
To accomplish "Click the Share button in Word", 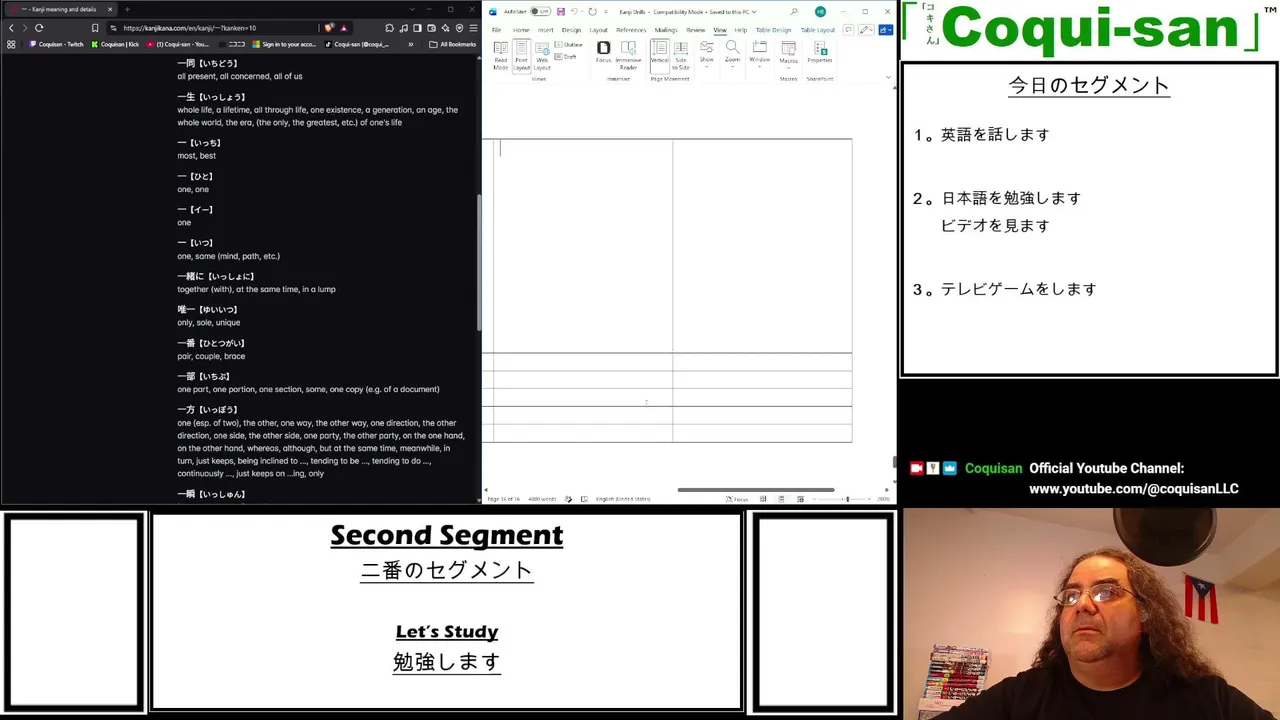I will pos(885,30).
